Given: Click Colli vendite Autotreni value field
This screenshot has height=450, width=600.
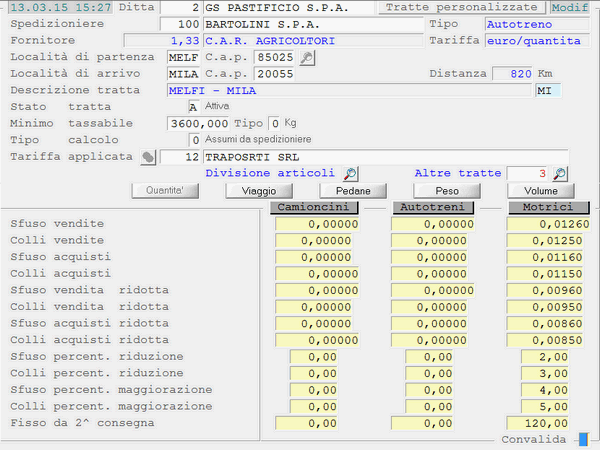Looking at the screenshot, I should tap(429, 241).
